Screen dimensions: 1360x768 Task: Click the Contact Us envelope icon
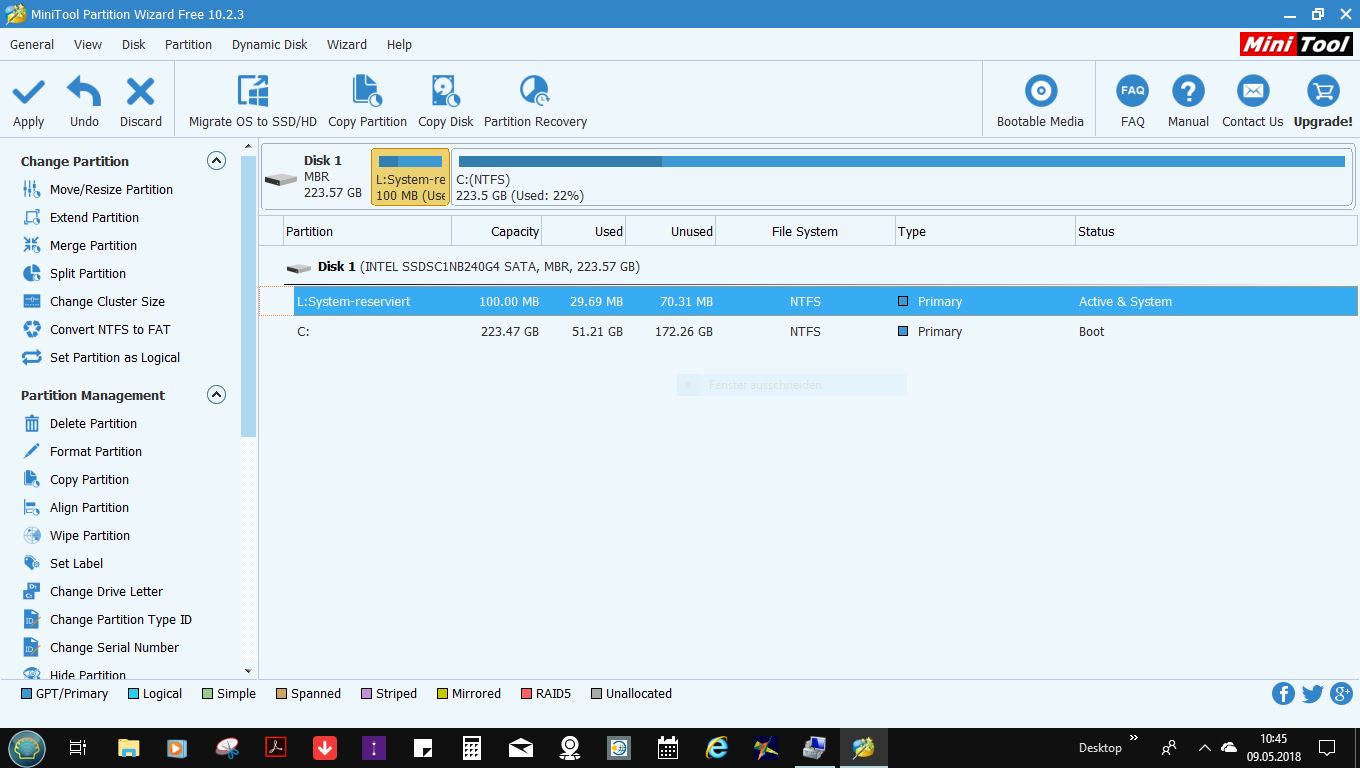pos(1252,92)
